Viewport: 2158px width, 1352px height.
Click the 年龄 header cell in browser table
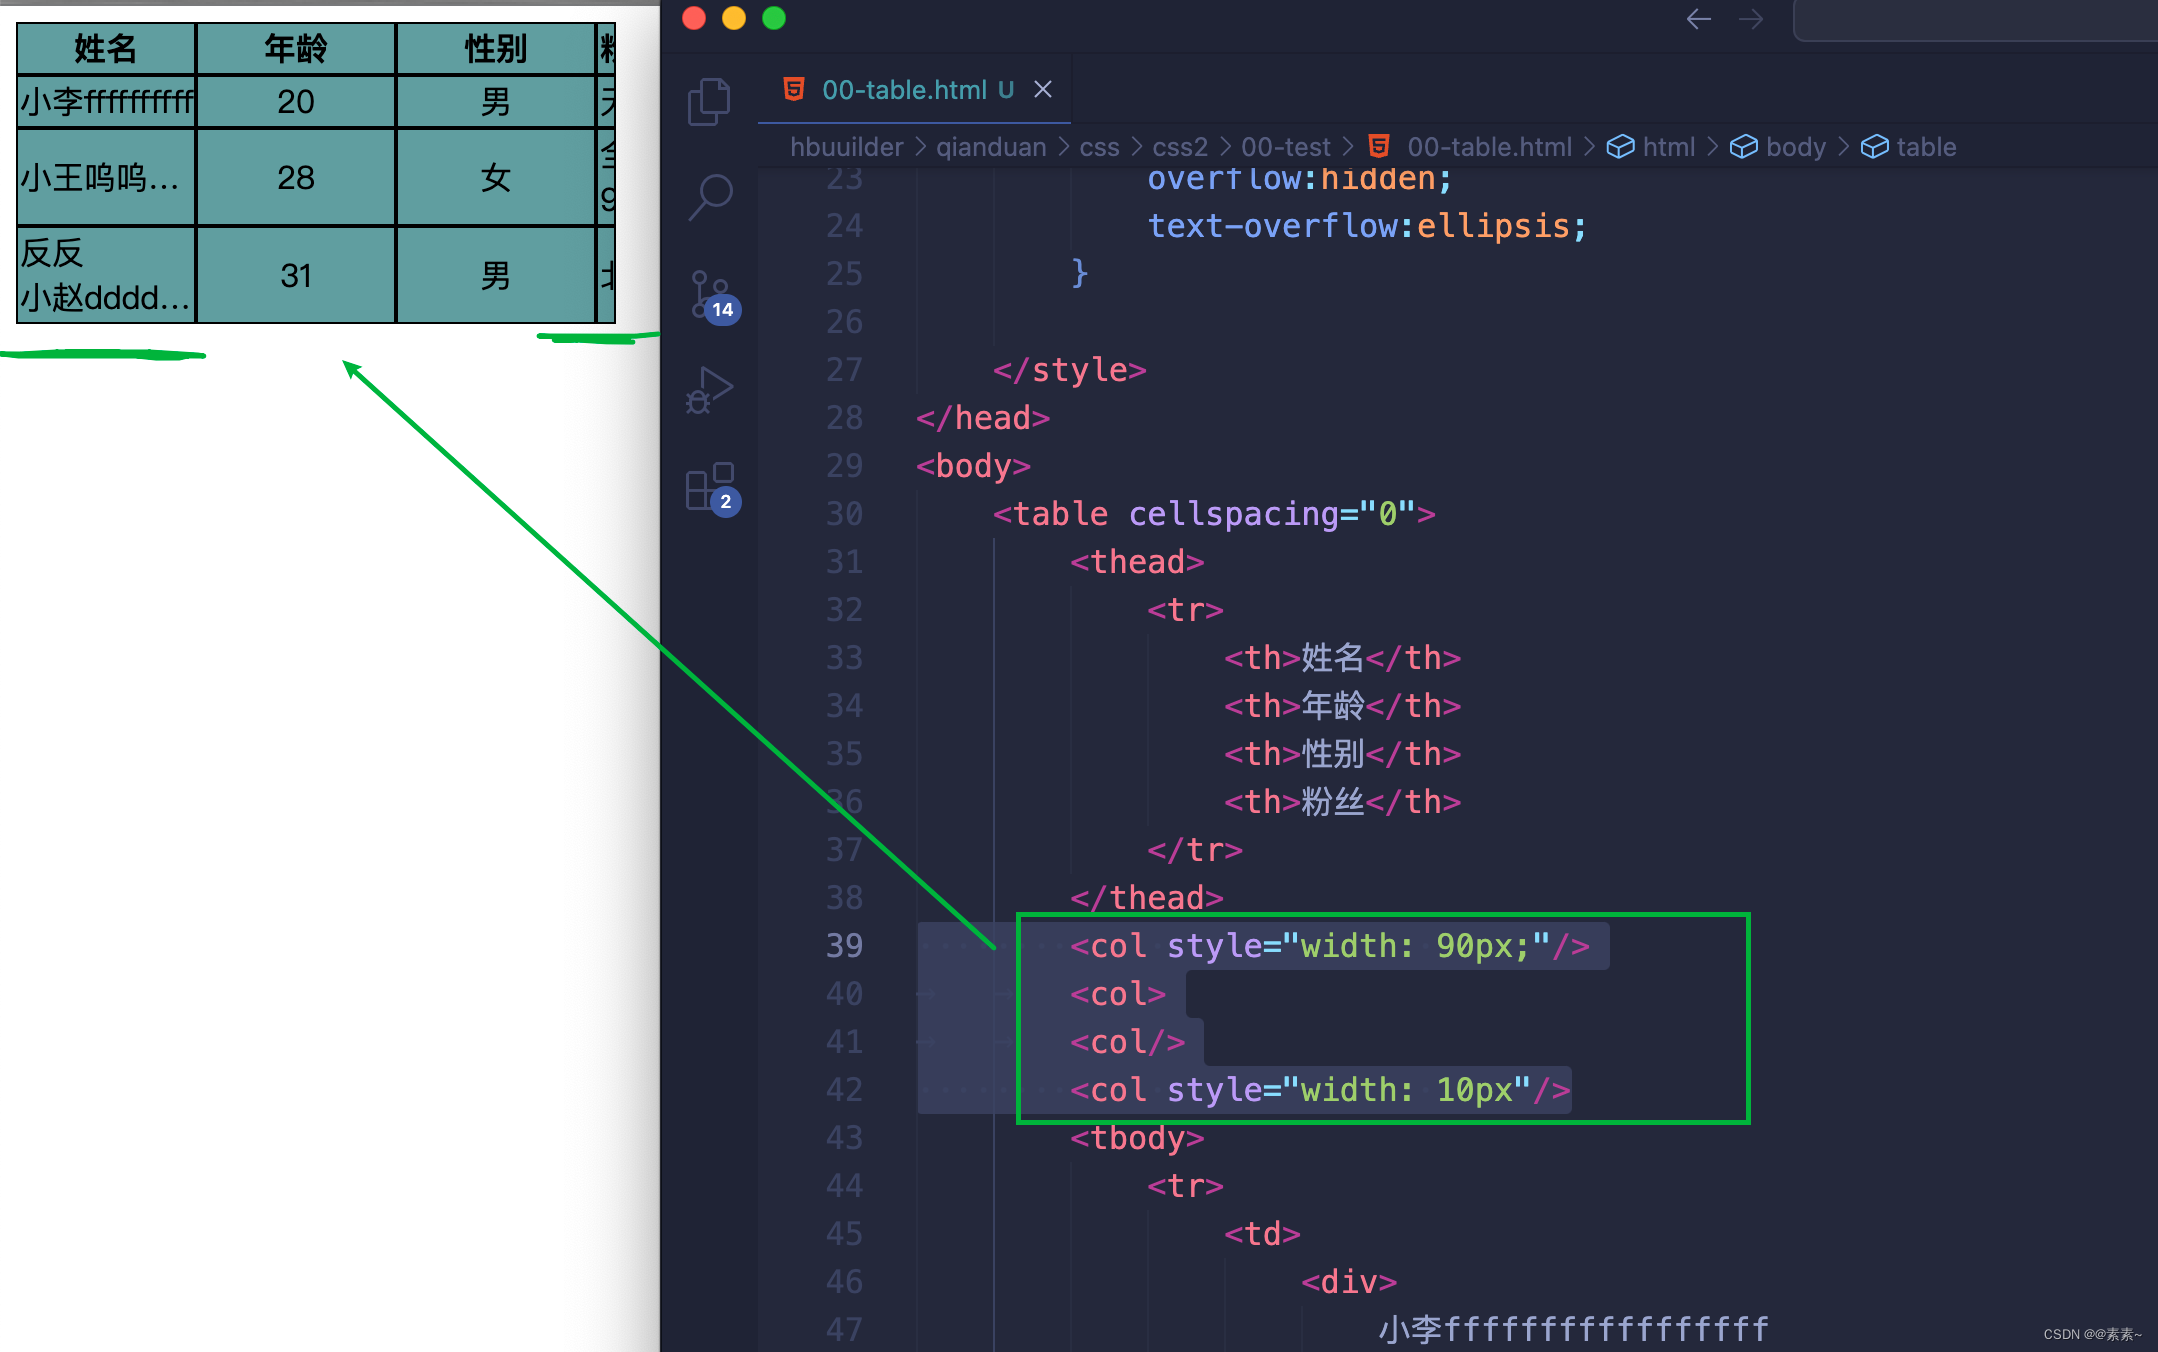[x=296, y=49]
